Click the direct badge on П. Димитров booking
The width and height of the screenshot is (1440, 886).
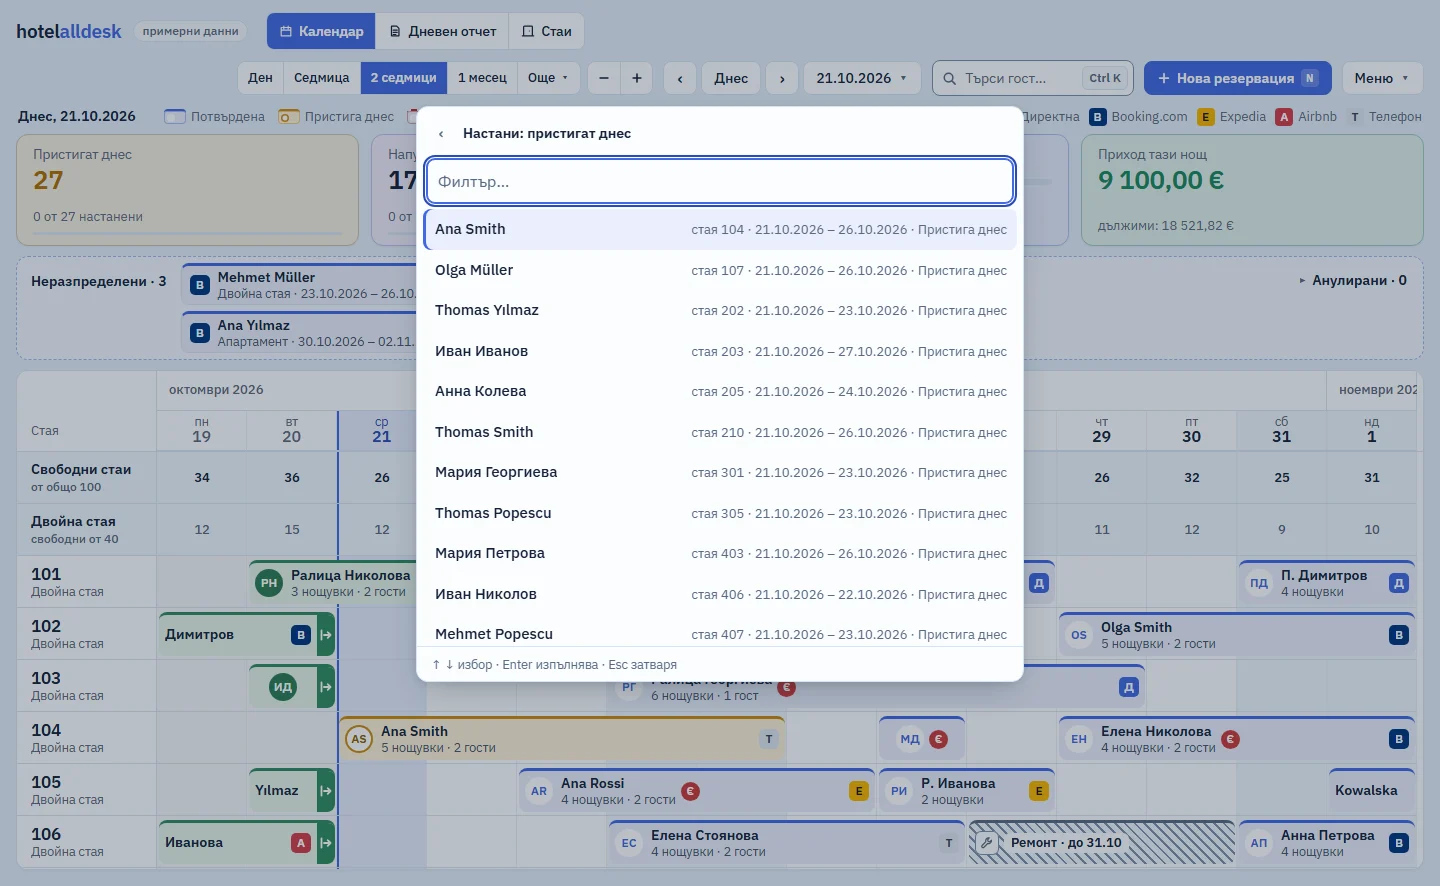pyautogui.click(x=1399, y=583)
